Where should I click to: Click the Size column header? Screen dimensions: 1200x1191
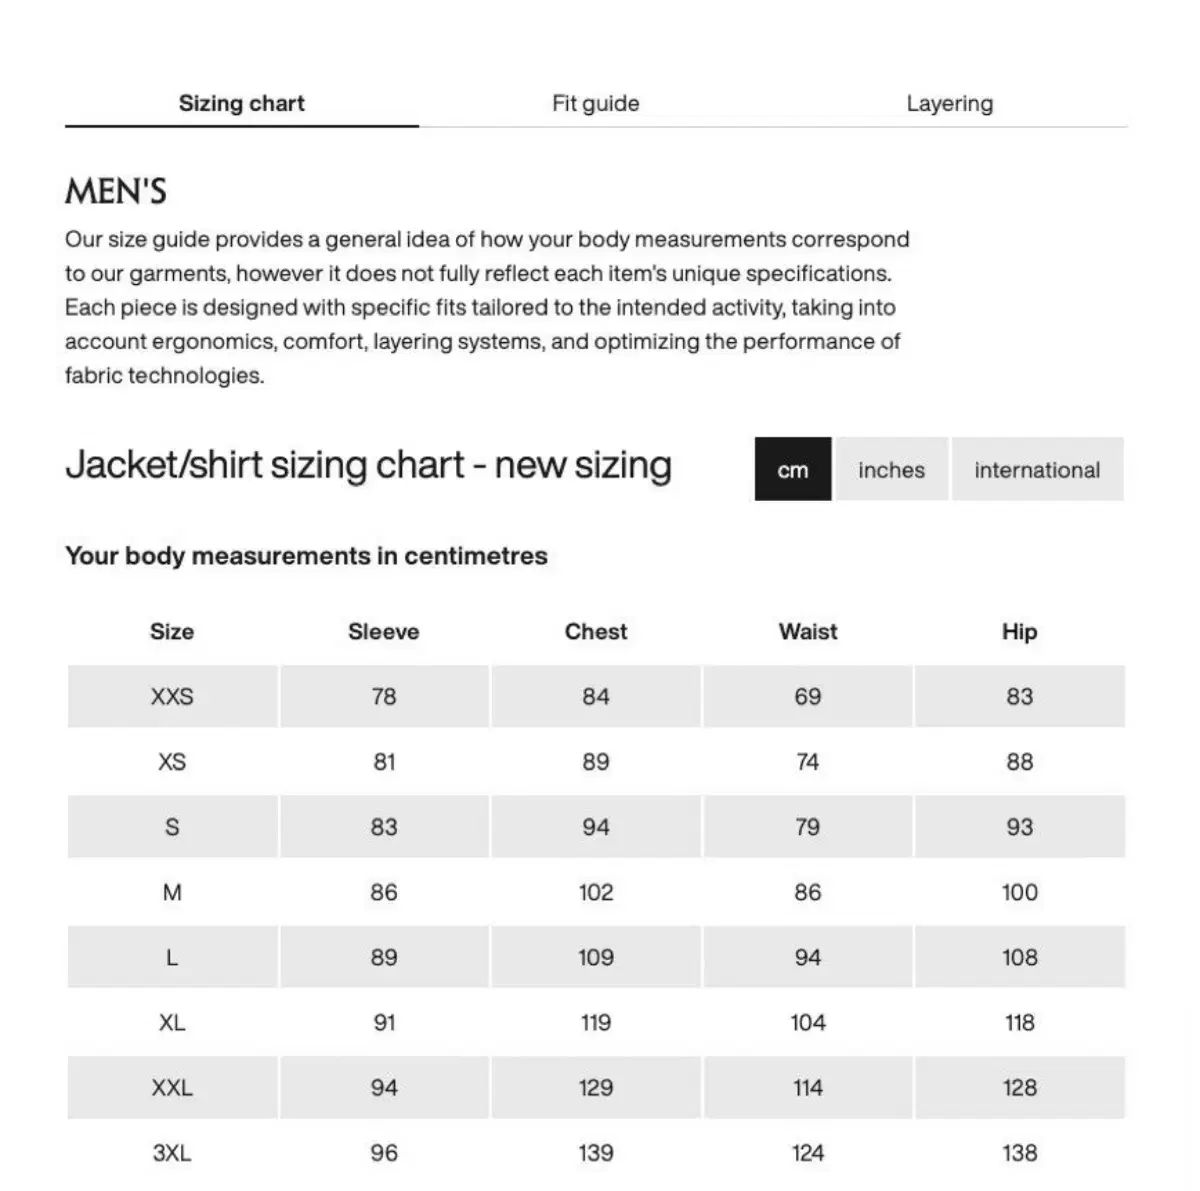point(172,632)
